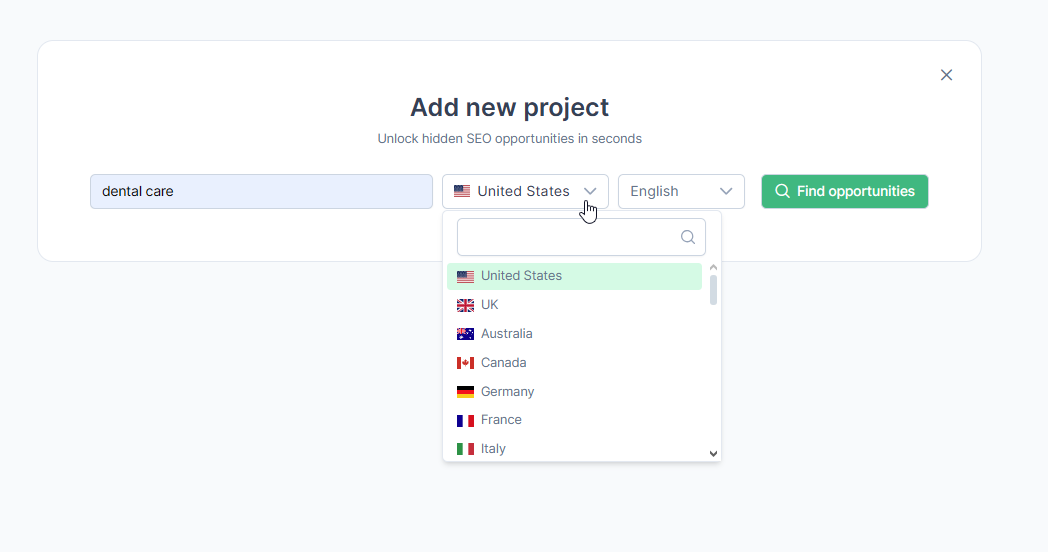The image size is (1048, 552).
Task: Click the UK flag icon
Action: [x=465, y=305]
